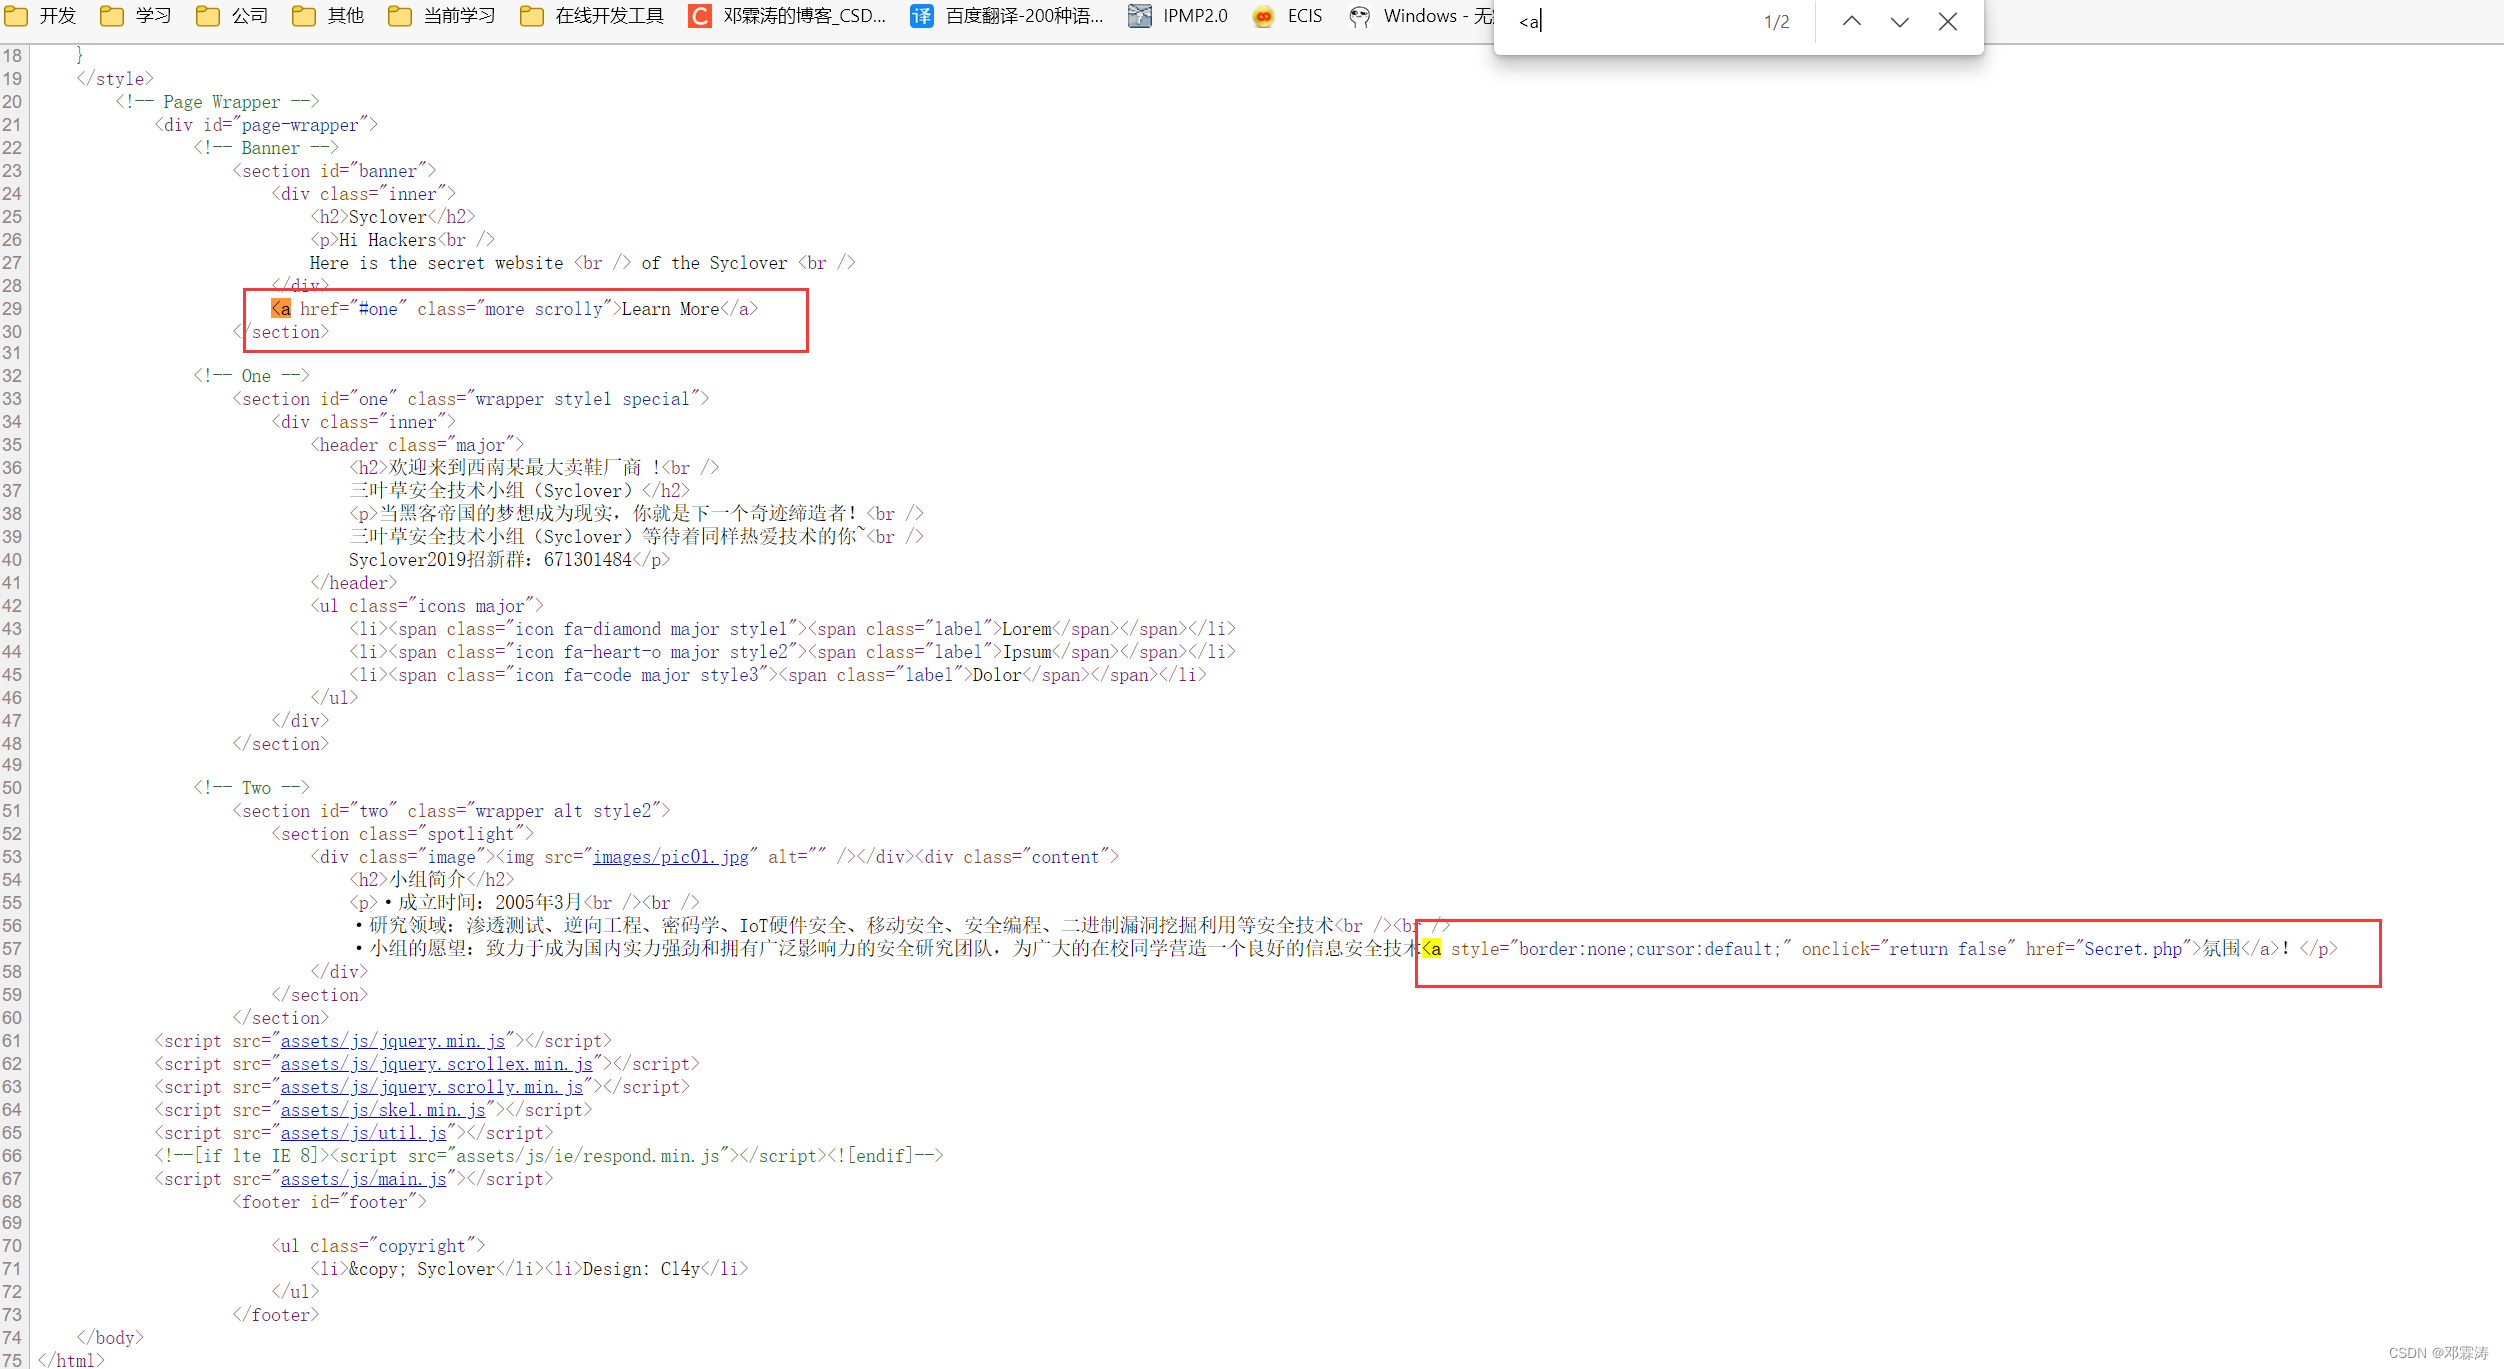
Task: Launch the IPMP2.0 bookmark
Action: click(x=1139, y=16)
